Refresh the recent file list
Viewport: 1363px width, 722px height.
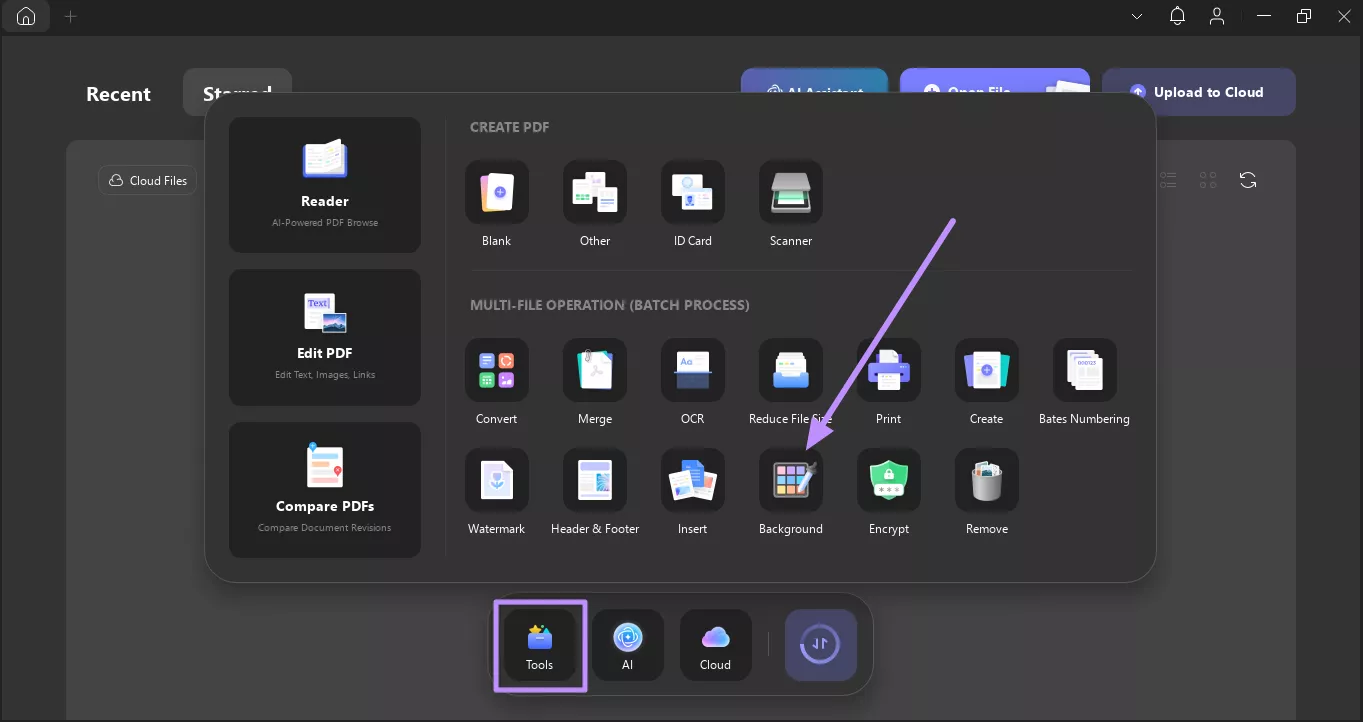coord(1248,180)
